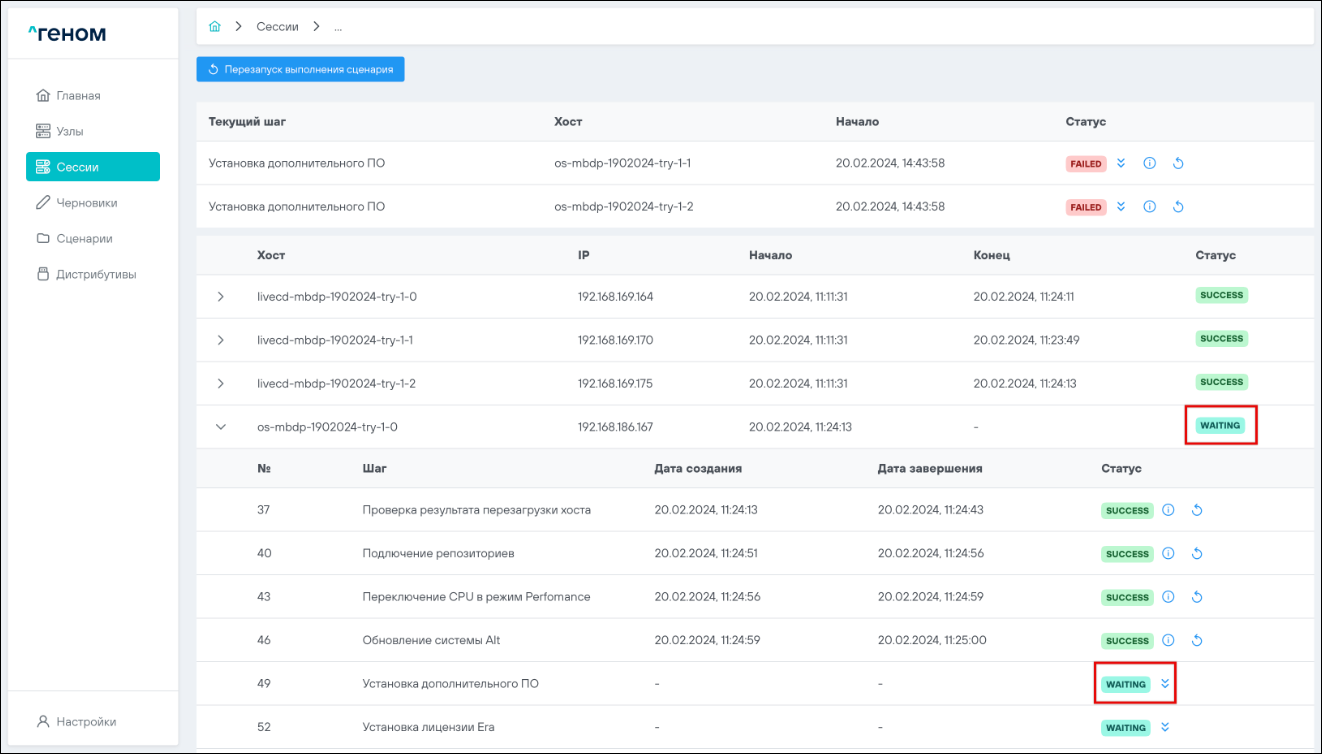Viewport: 1322px width, 755px height.
Task: Restart step 46 Обновление системы Alt
Action: pos(1197,641)
